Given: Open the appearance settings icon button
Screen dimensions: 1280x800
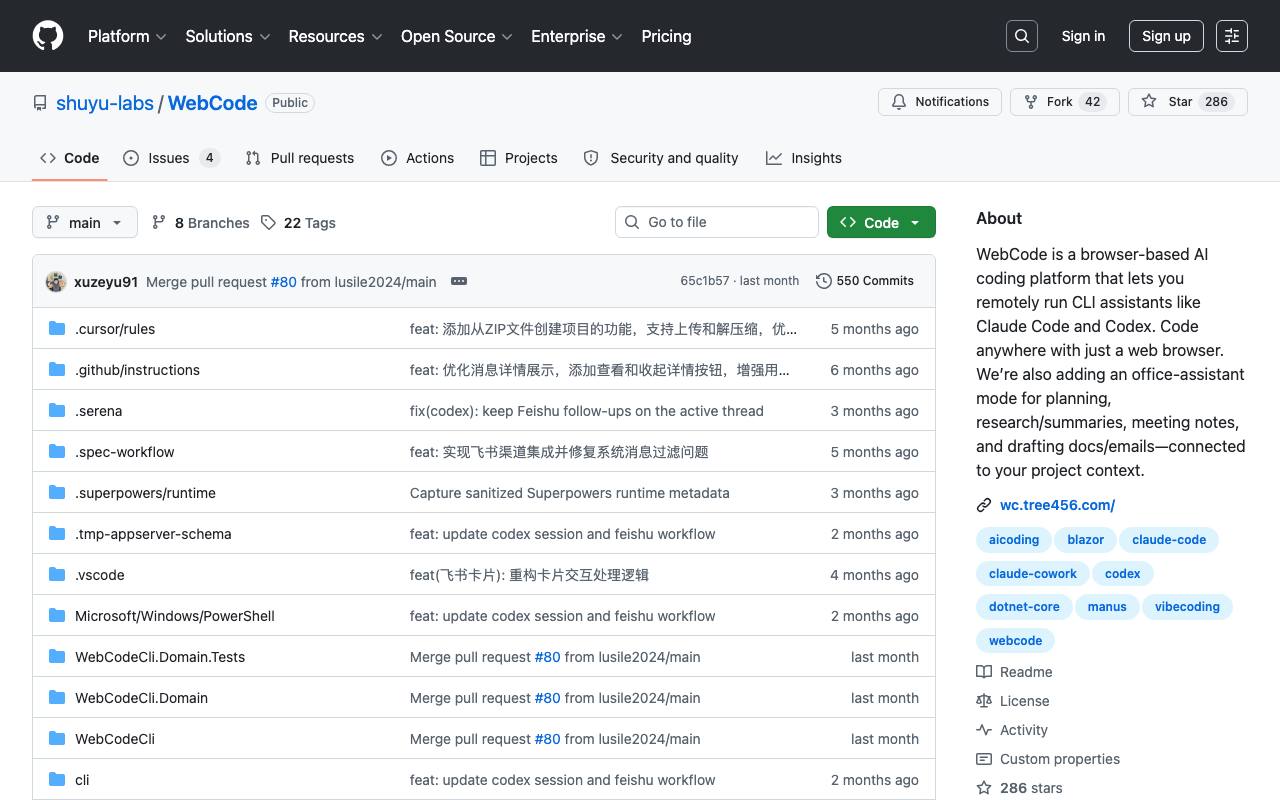Looking at the screenshot, I should (x=1232, y=36).
